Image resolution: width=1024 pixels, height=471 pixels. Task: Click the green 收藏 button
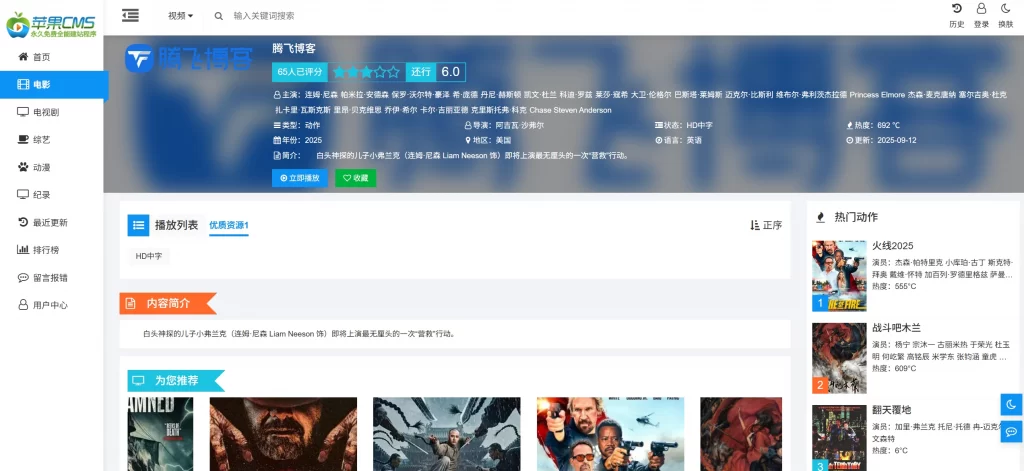(355, 178)
